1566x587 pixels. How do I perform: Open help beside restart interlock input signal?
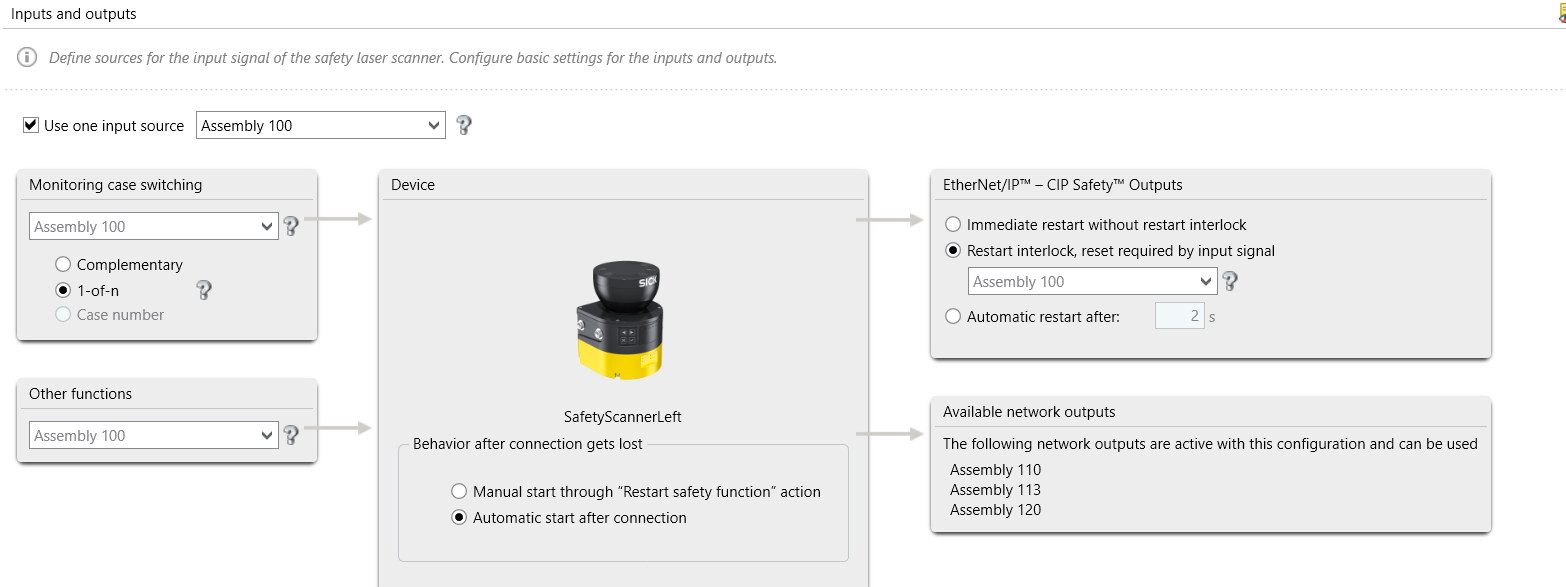click(1230, 281)
